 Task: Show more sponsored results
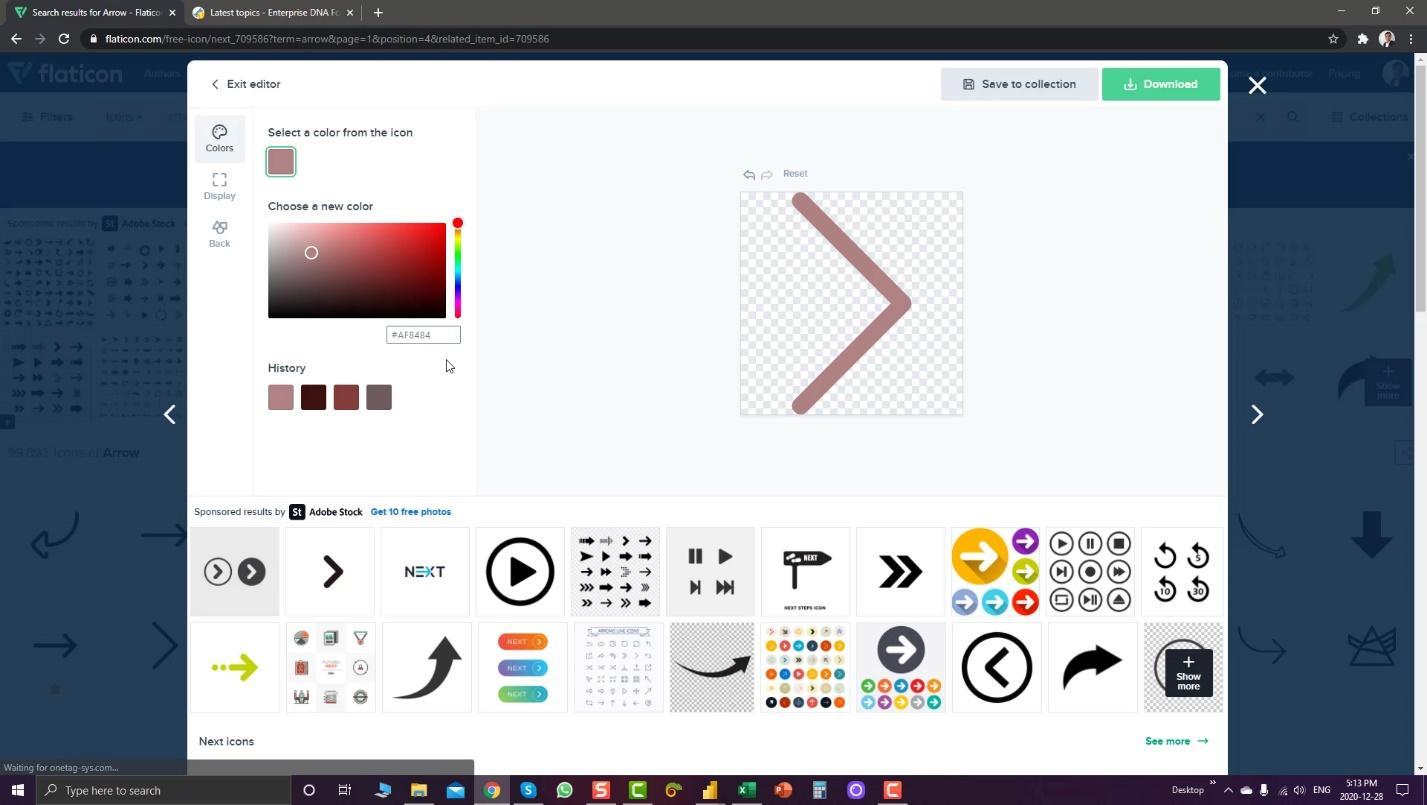pyautogui.click(x=1188, y=670)
